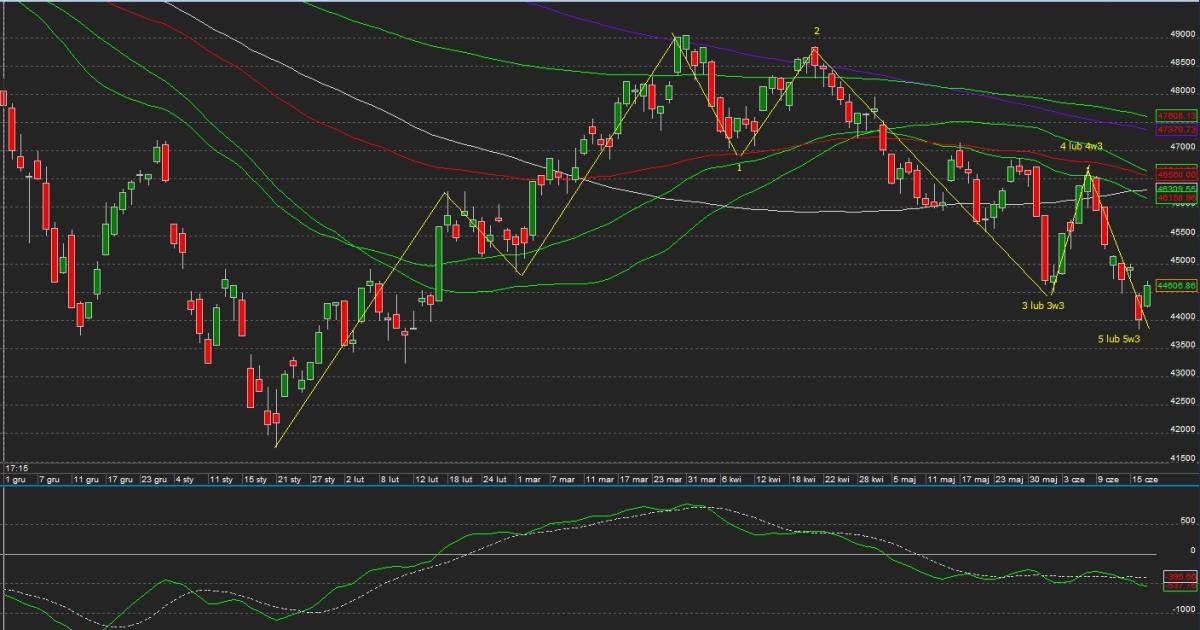Click the -1000 level on oscillator scale

(1183, 607)
